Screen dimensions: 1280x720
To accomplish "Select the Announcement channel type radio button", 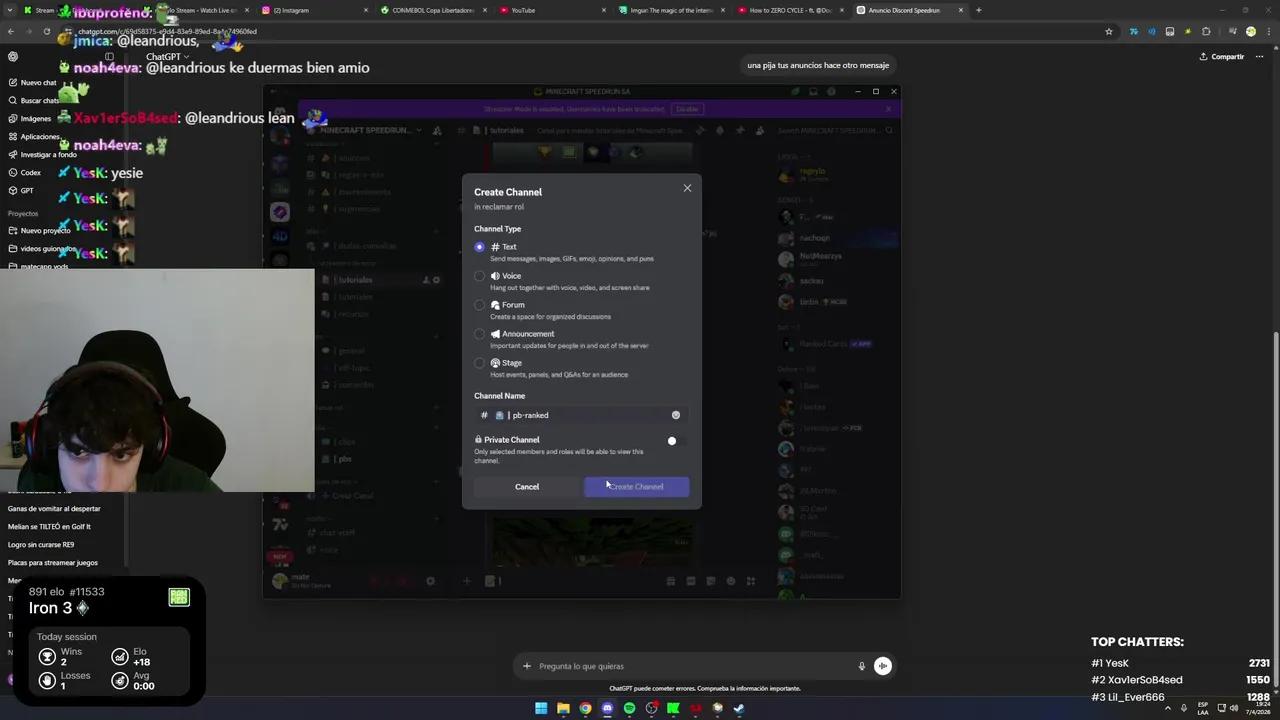I will pyautogui.click(x=479, y=334).
